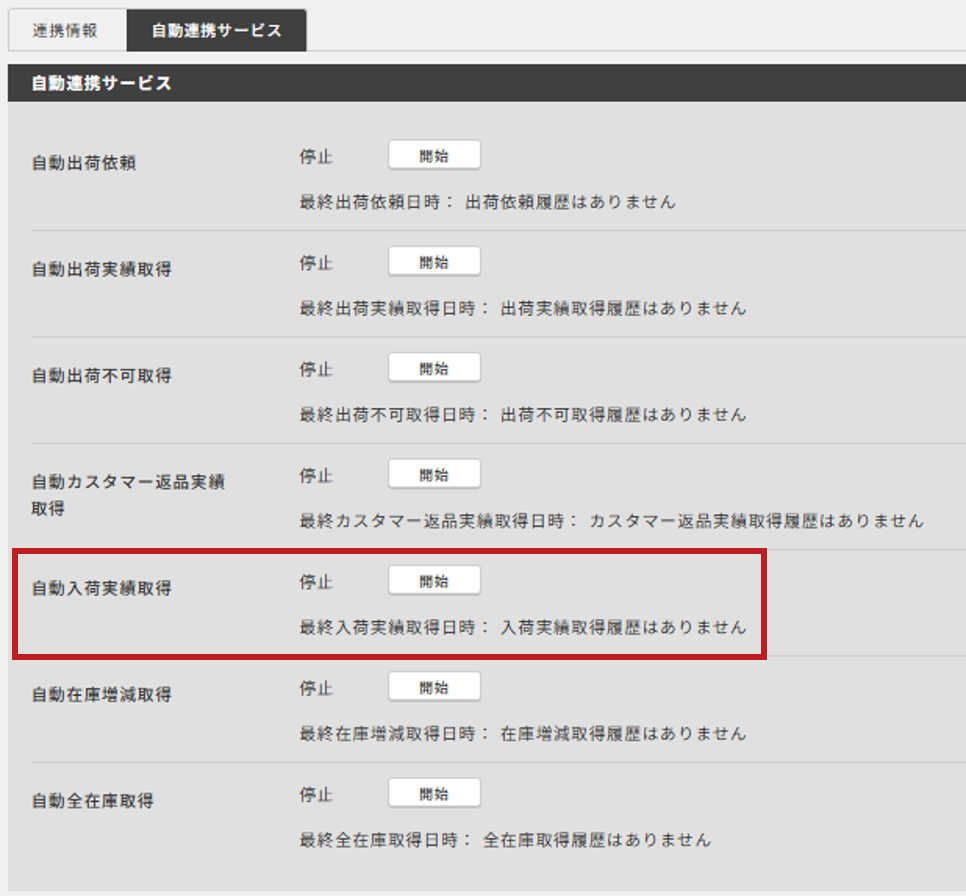Click text 出荷依頼履歴はありません
Image resolution: width=966 pixels, height=896 pixels.
click(570, 202)
